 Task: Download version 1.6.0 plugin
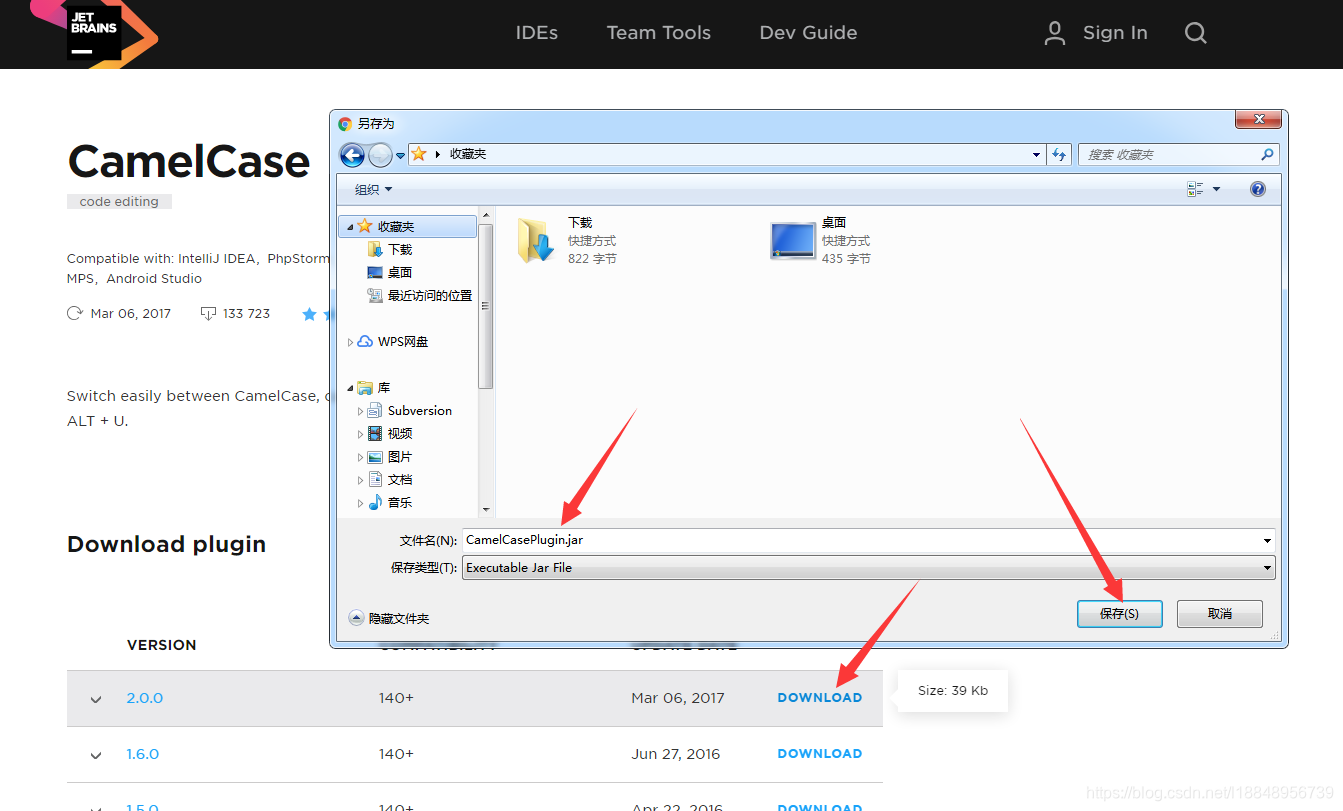(x=820, y=754)
